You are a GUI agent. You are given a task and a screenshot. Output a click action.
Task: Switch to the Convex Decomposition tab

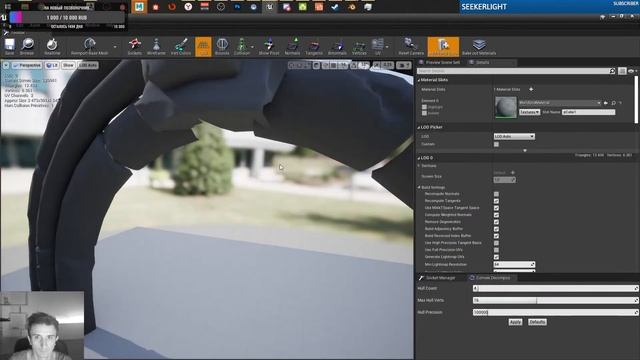pos(492,278)
